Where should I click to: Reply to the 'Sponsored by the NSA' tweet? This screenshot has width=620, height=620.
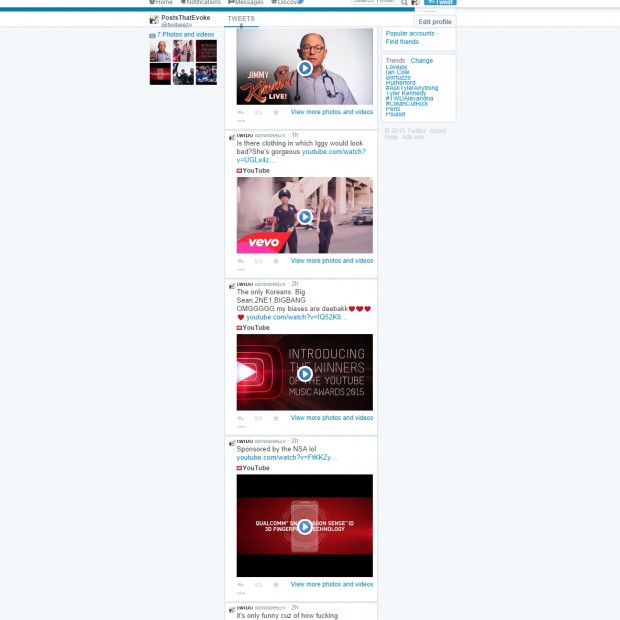(240, 585)
